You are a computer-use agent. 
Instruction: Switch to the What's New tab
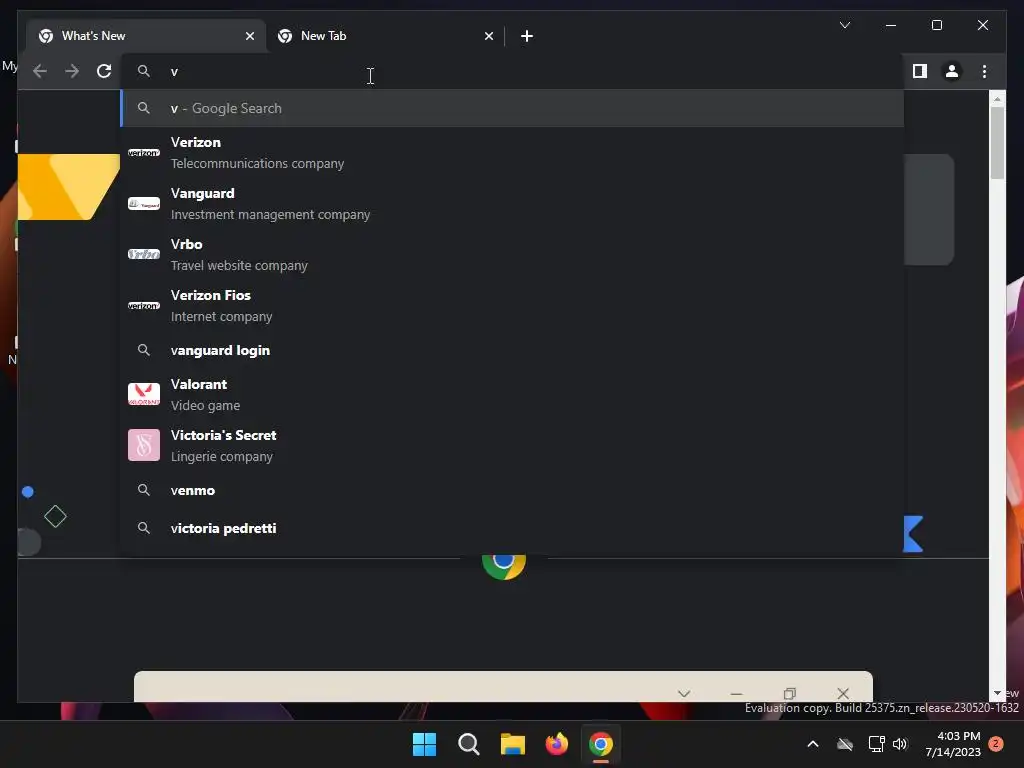(x=146, y=36)
